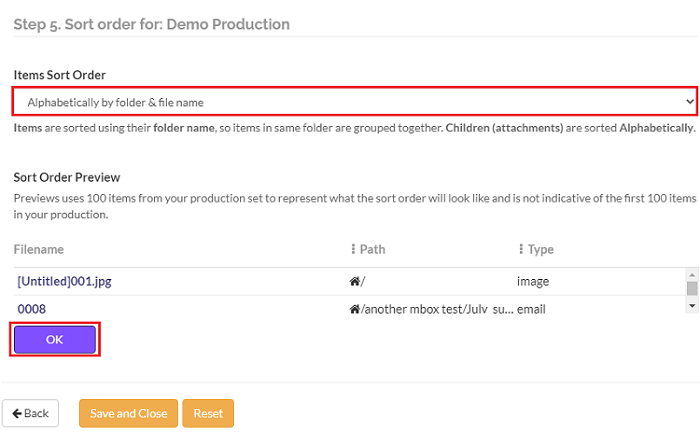Reset the sort order settings
Image resolution: width=700 pixels, height=432 pixels.
pyautogui.click(x=208, y=413)
